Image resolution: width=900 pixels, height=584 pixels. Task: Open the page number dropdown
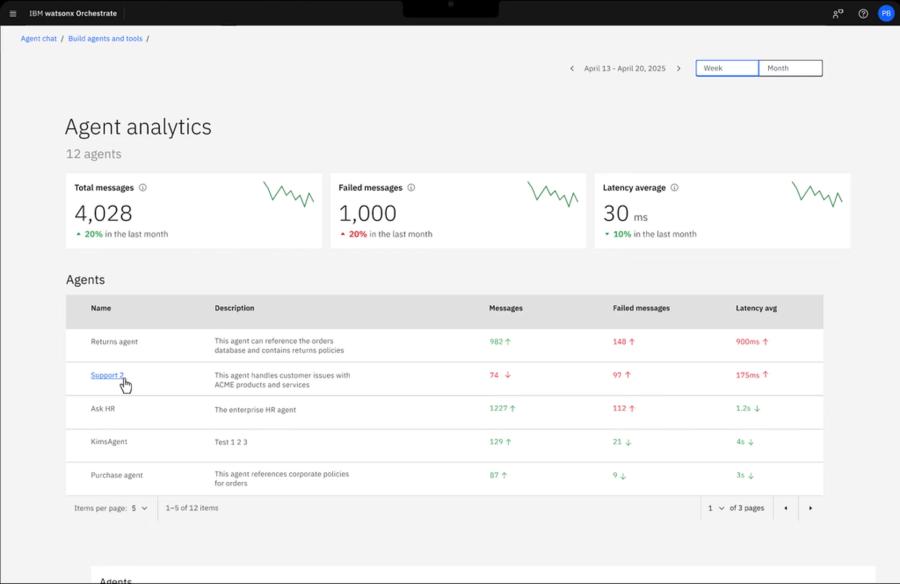(x=716, y=508)
